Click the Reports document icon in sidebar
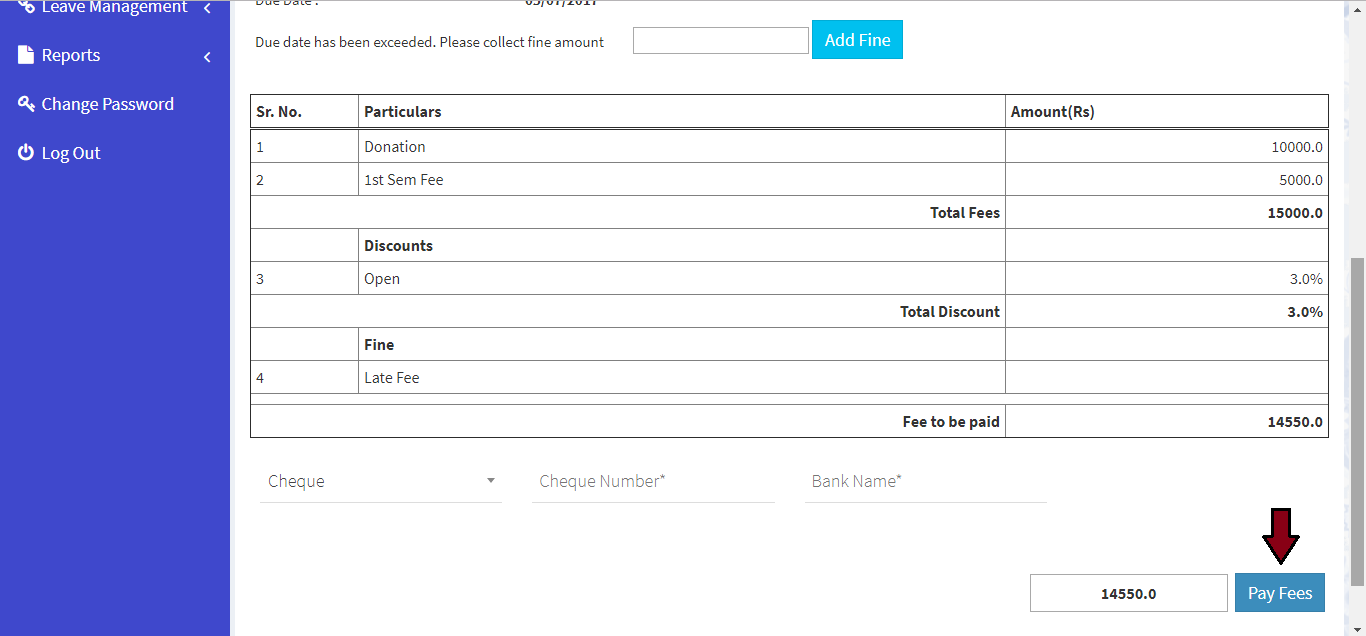The width and height of the screenshot is (1366, 636). (x=26, y=55)
